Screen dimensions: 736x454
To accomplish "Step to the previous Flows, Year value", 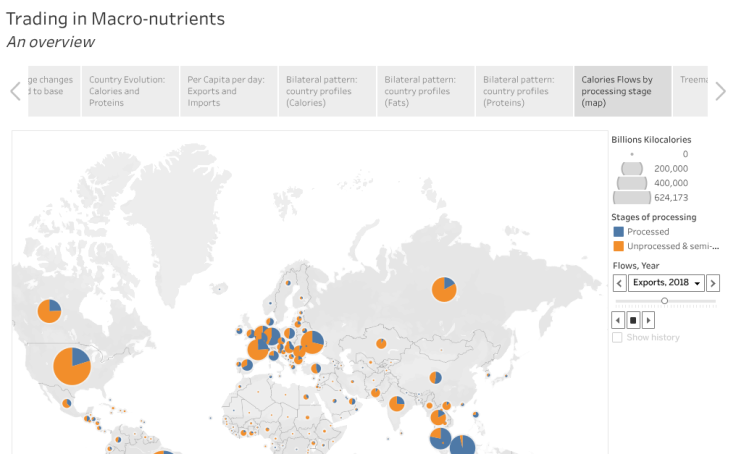I will [619, 283].
